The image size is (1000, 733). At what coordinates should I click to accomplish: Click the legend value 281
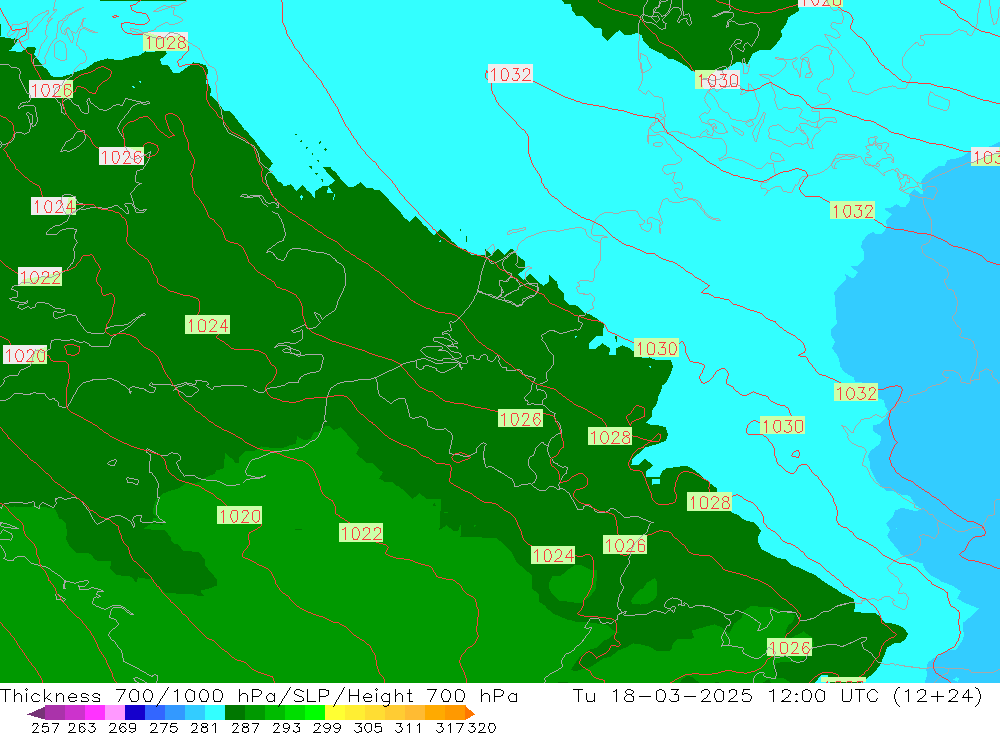click(204, 727)
